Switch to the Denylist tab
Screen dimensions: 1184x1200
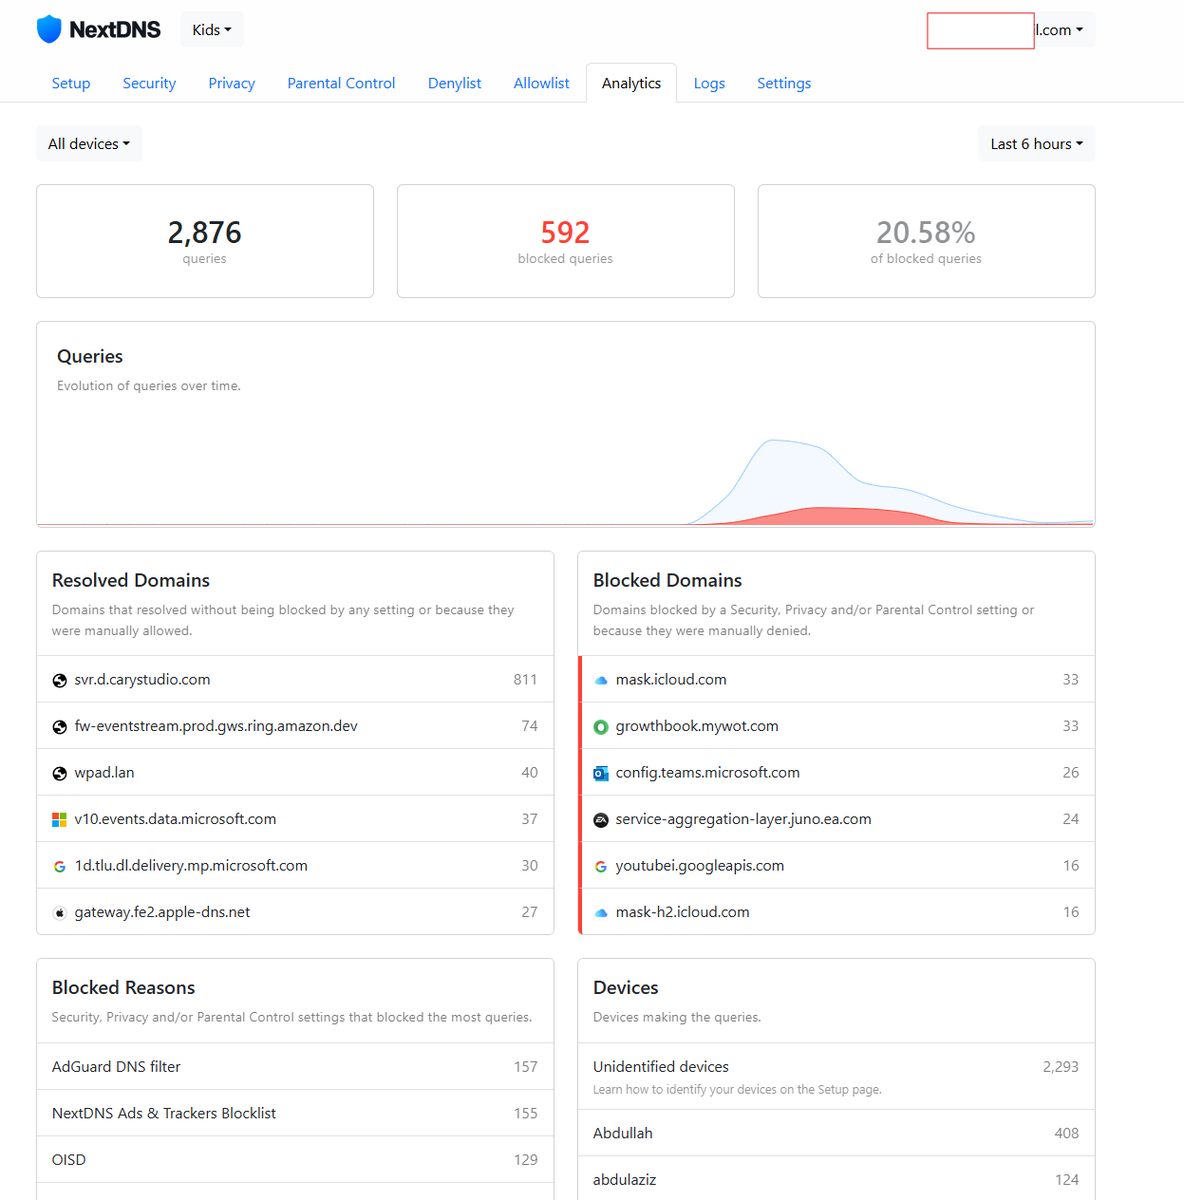click(x=455, y=83)
